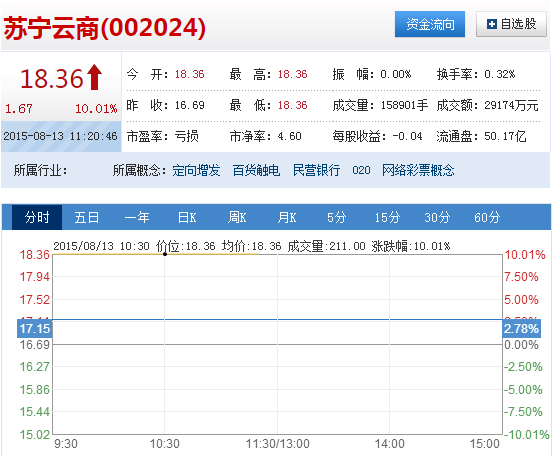Viewport: 552px width, 456px height.
Task: Click 成交量 value 158901手
Action: (404, 105)
